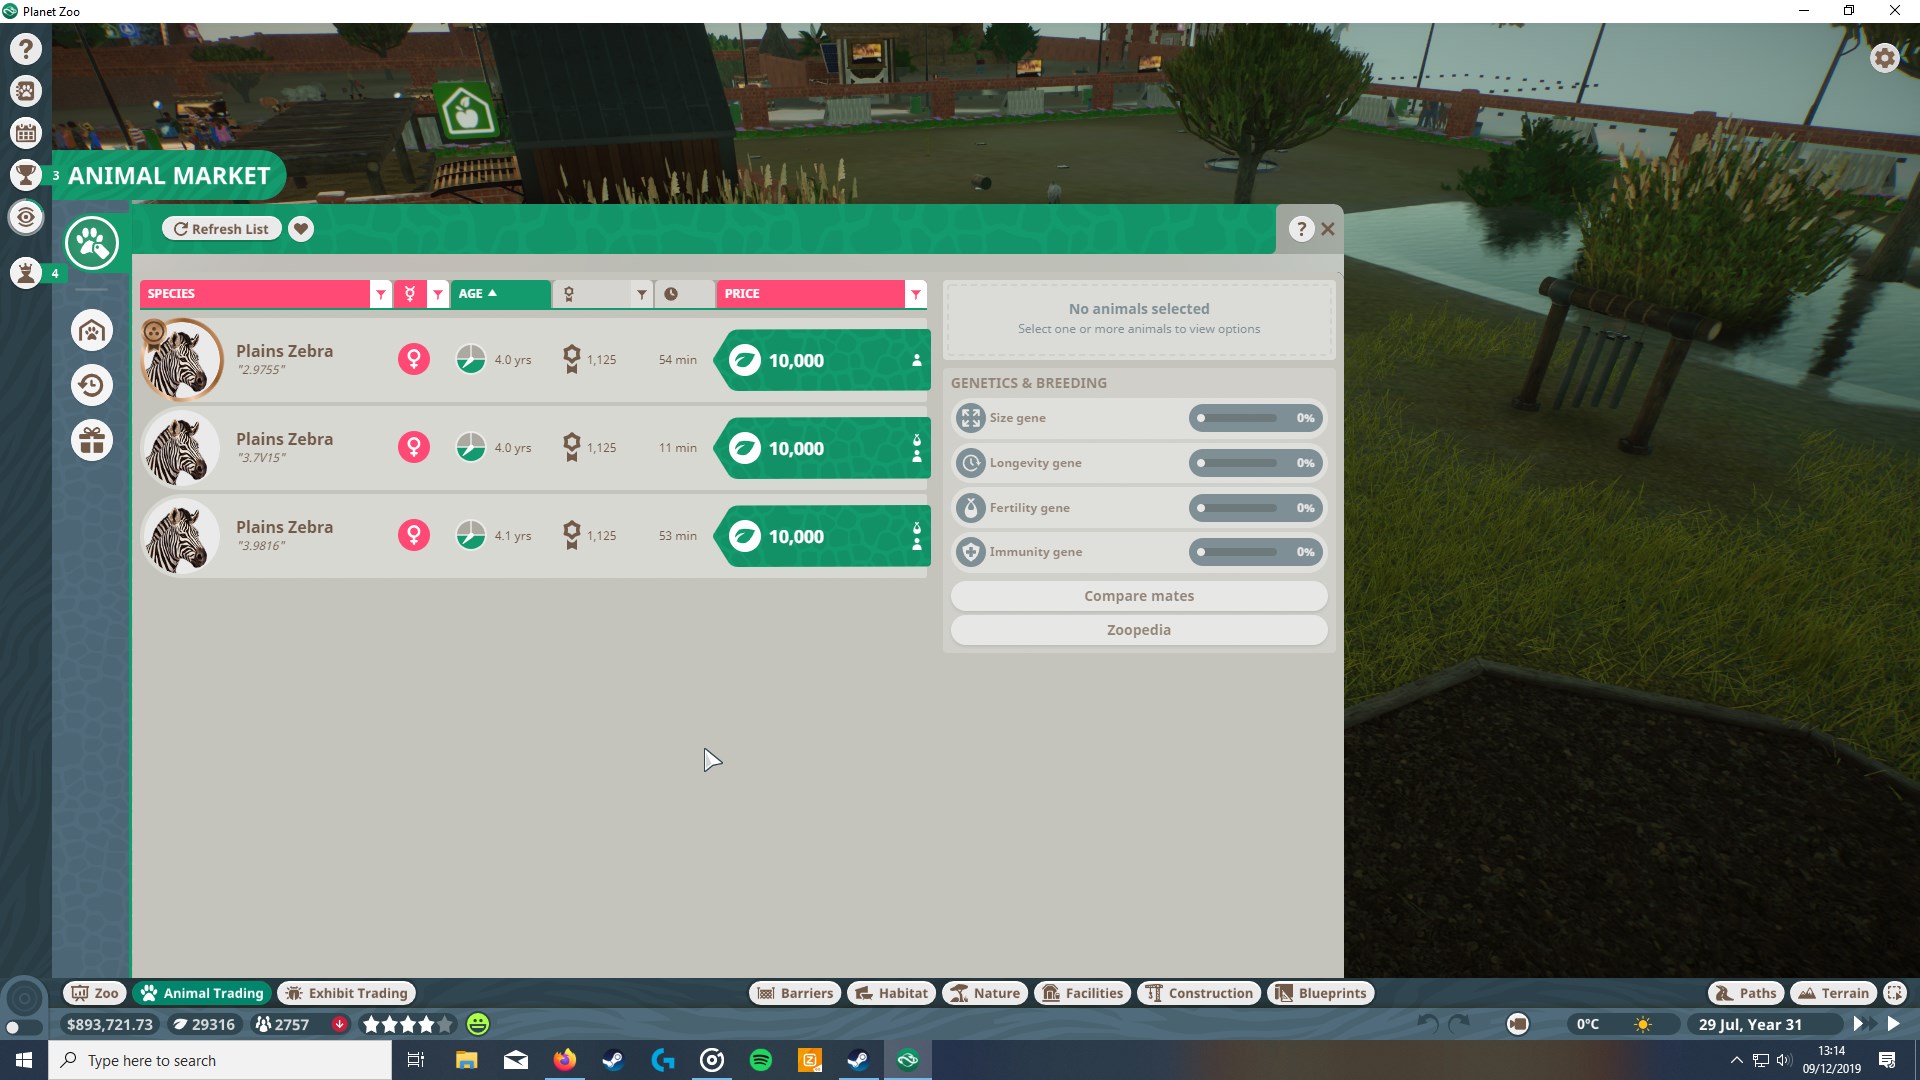Image resolution: width=1920 pixels, height=1080 pixels.
Task: Click female symbol of zebra "3.7V15"
Action: pyautogui.click(x=413, y=447)
